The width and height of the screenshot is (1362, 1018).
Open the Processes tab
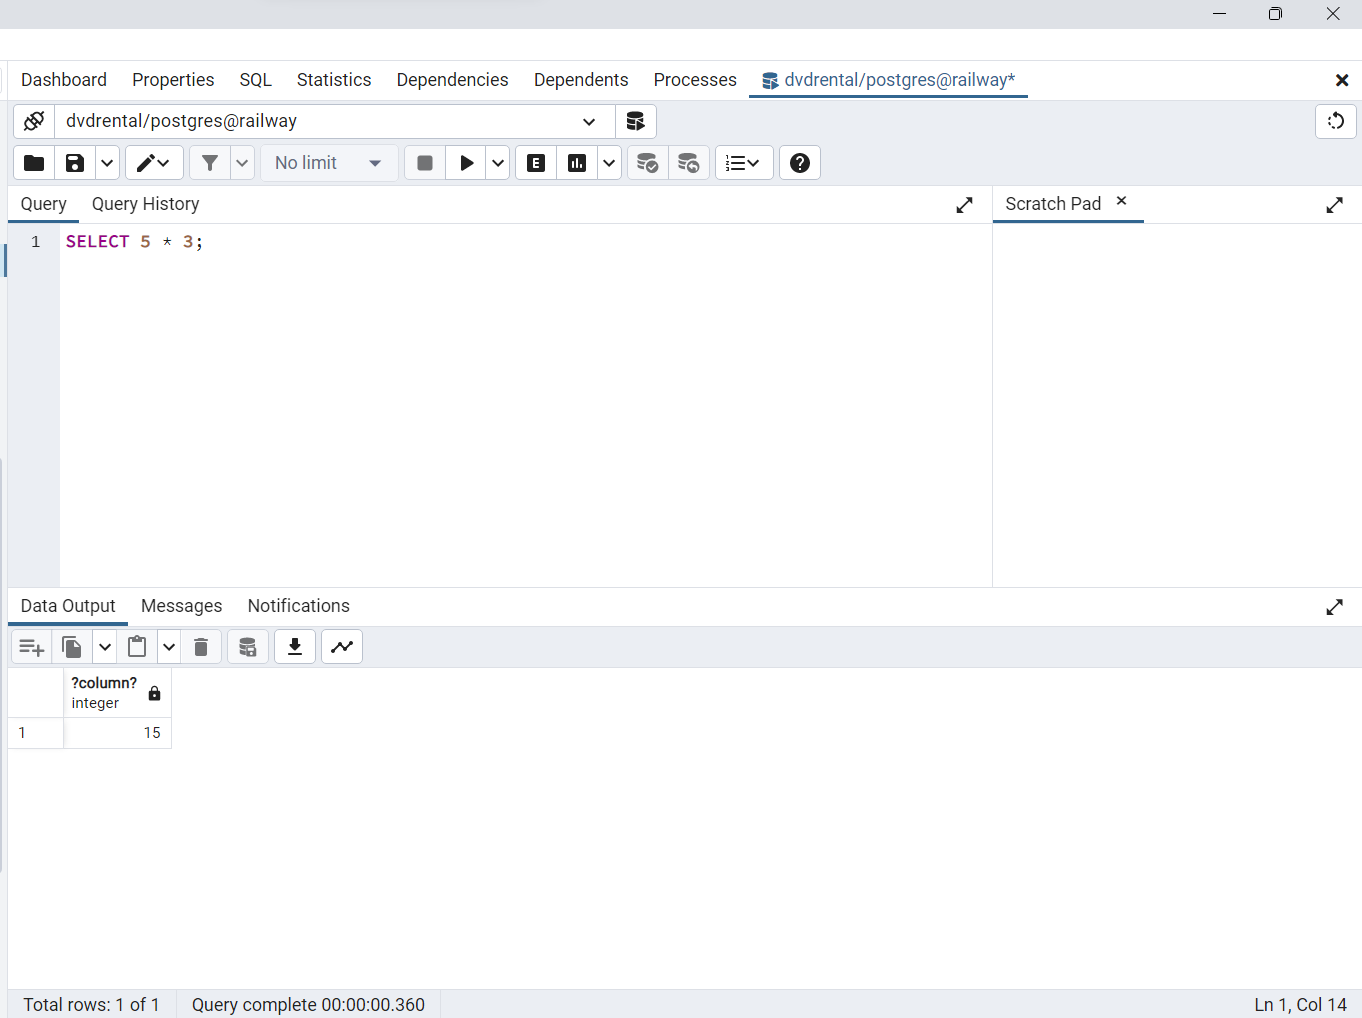pos(695,80)
